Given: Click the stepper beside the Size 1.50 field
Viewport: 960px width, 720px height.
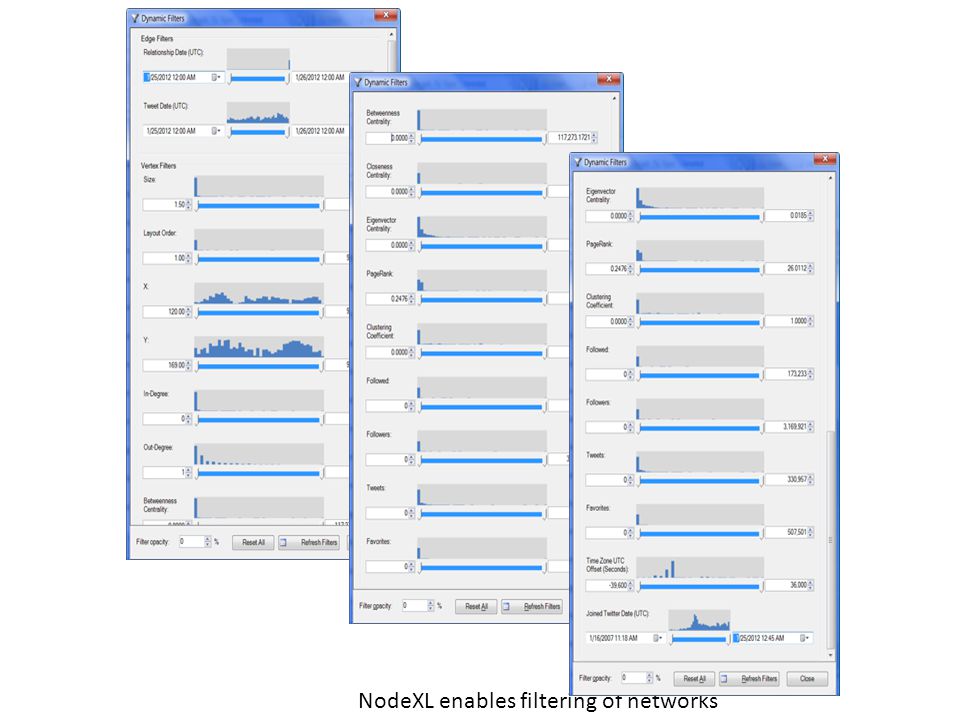Looking at the screenshot, I should coord(189,204).
